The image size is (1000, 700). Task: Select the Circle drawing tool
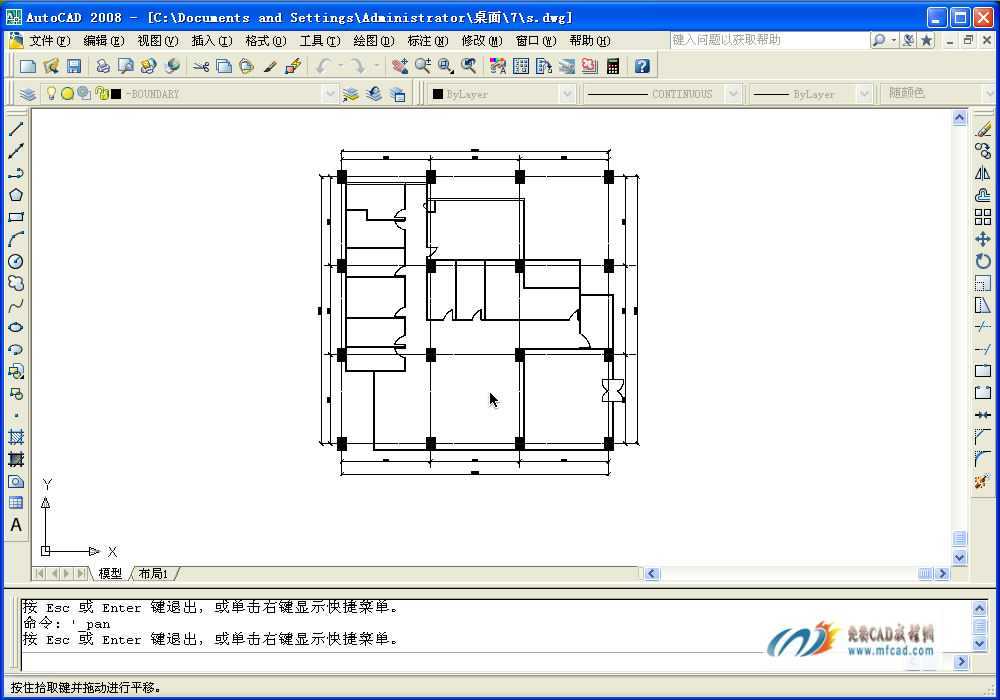tap(16, 261)
